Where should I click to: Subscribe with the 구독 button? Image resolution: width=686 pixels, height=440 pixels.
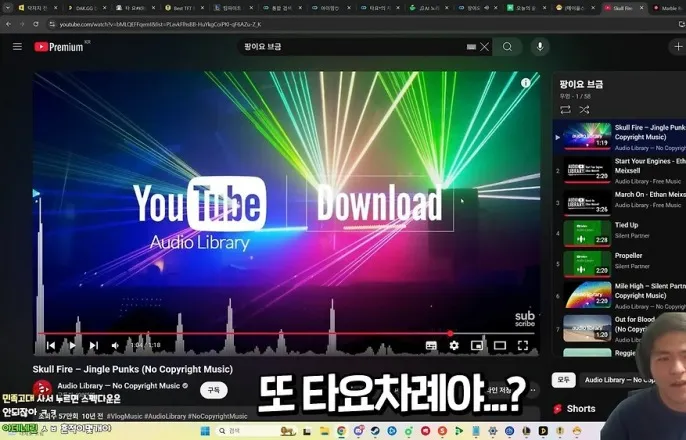pos(214,390)
